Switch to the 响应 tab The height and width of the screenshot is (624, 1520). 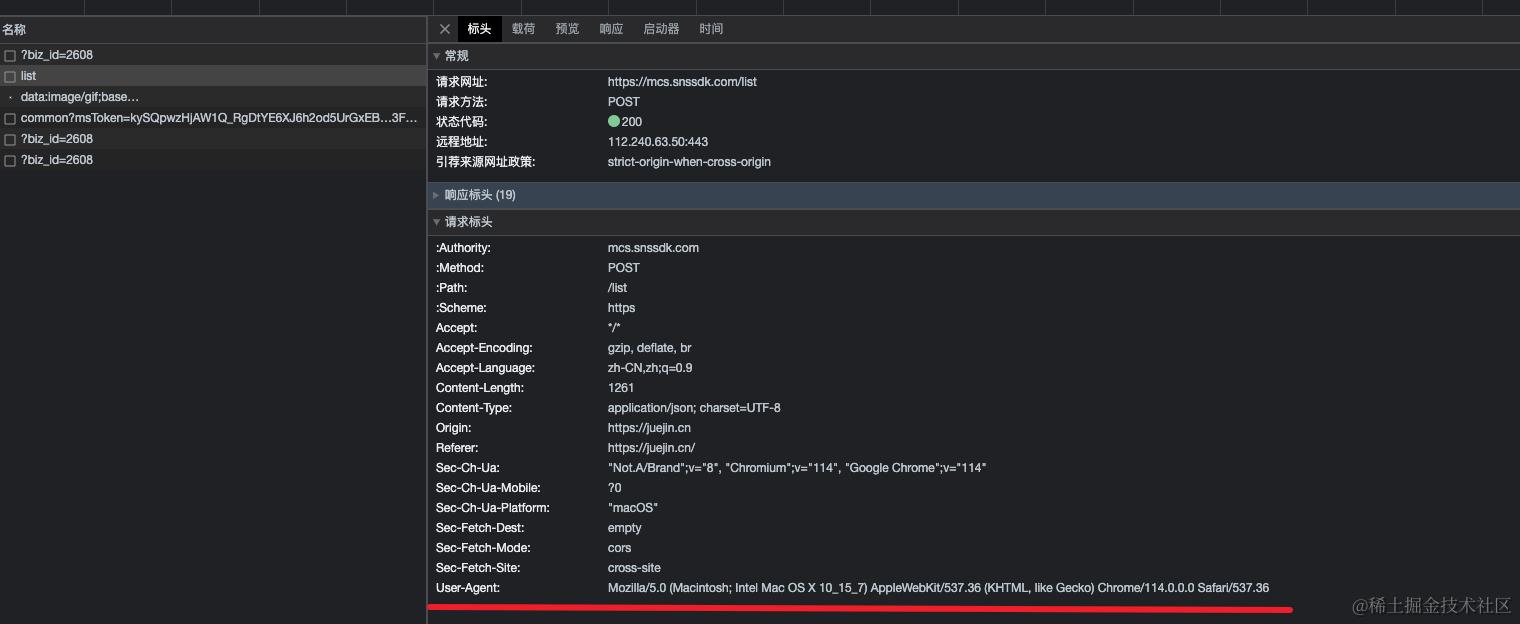[x=611, y=29]
